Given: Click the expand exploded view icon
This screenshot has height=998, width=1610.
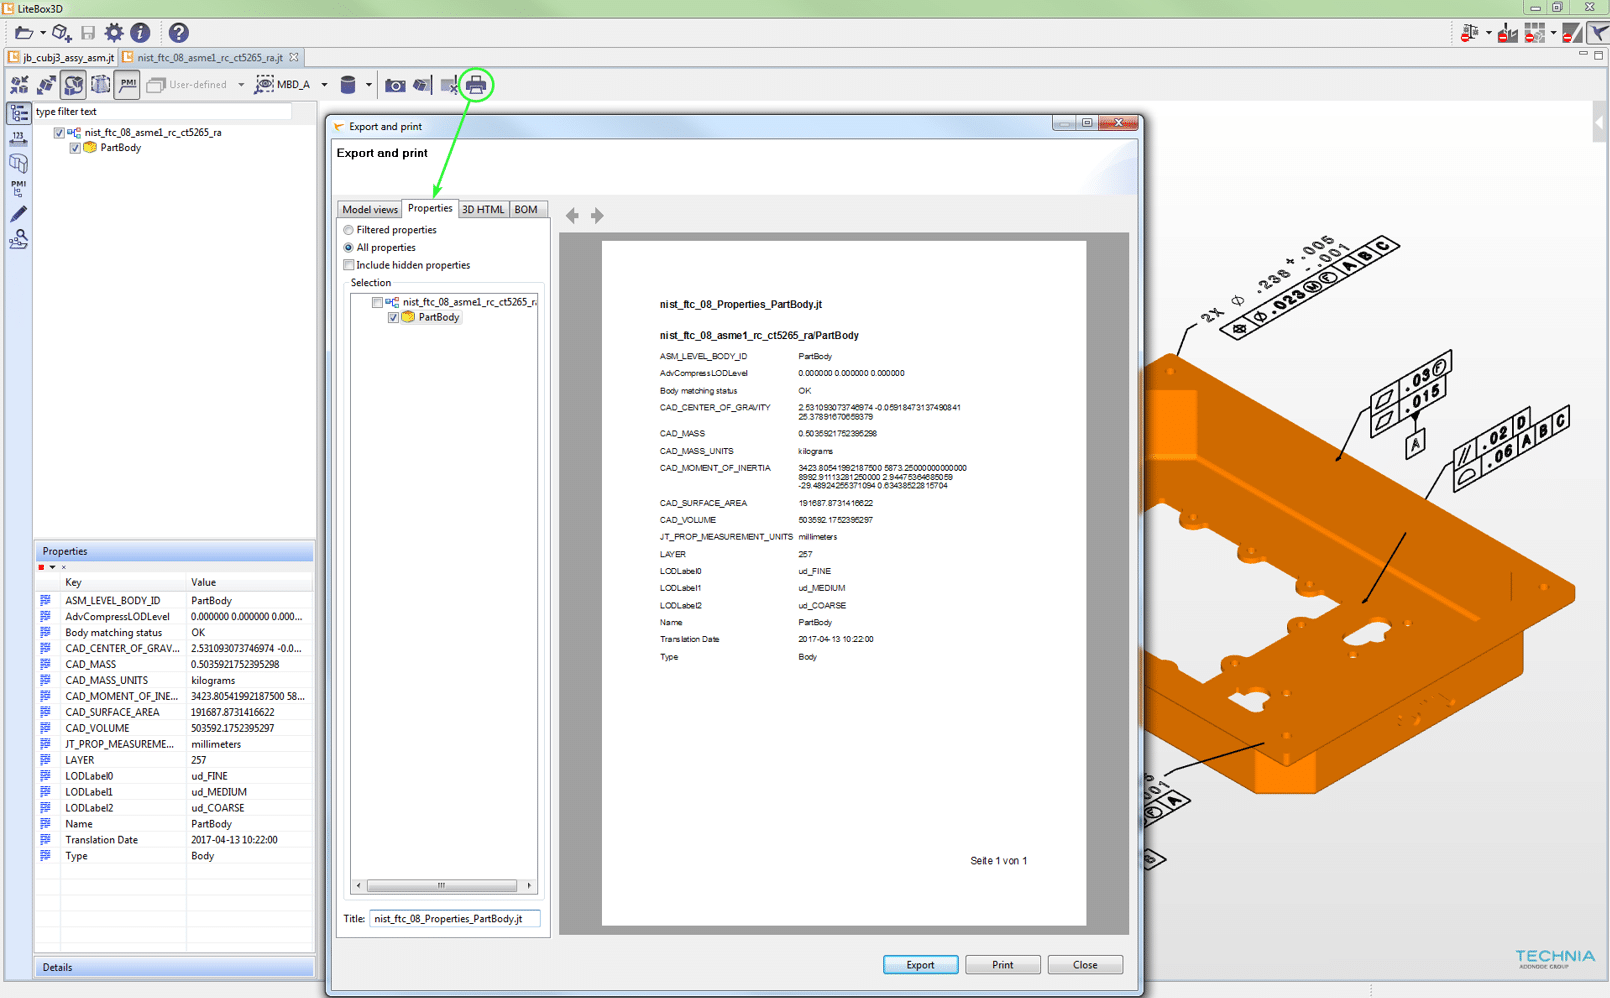Looking at the screenshot, I should click(46, 85).
